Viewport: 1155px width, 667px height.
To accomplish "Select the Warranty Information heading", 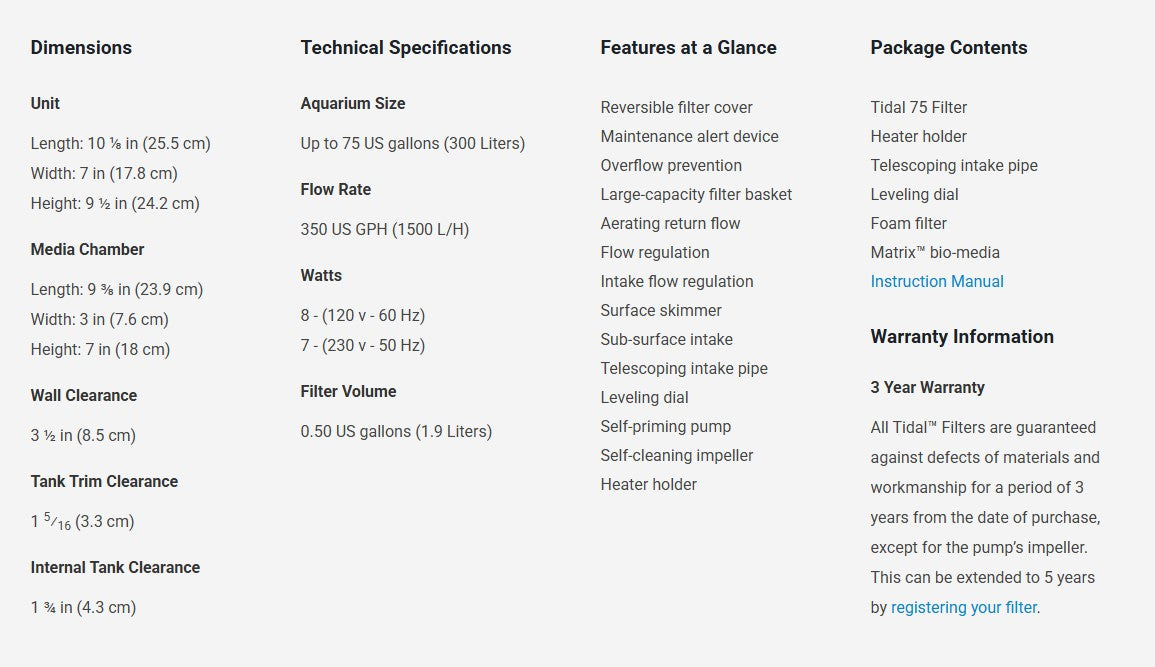I will pyautogui.click(x=961, y=336).
